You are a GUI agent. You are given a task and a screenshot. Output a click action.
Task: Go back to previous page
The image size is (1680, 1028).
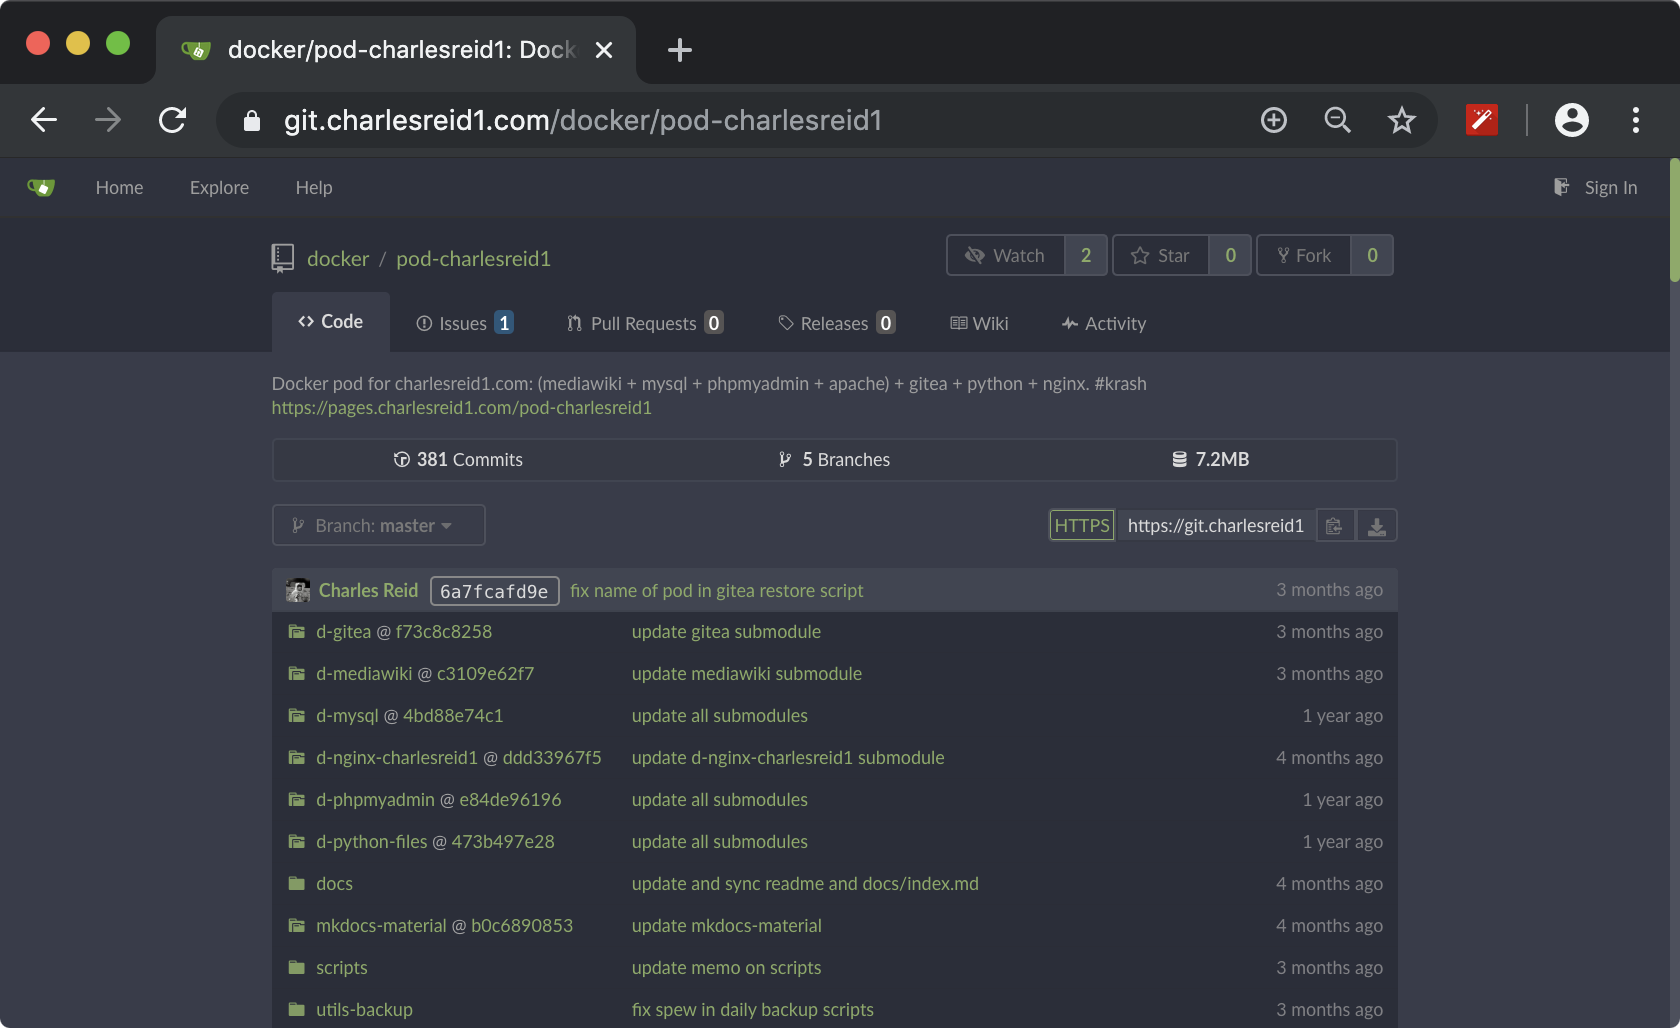pyautogui.click(x=44, y=120)
